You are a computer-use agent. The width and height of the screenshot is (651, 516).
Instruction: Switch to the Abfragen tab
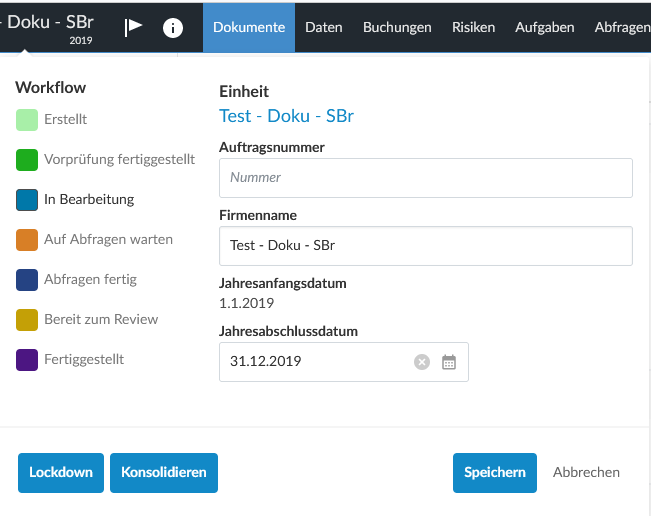622,27
